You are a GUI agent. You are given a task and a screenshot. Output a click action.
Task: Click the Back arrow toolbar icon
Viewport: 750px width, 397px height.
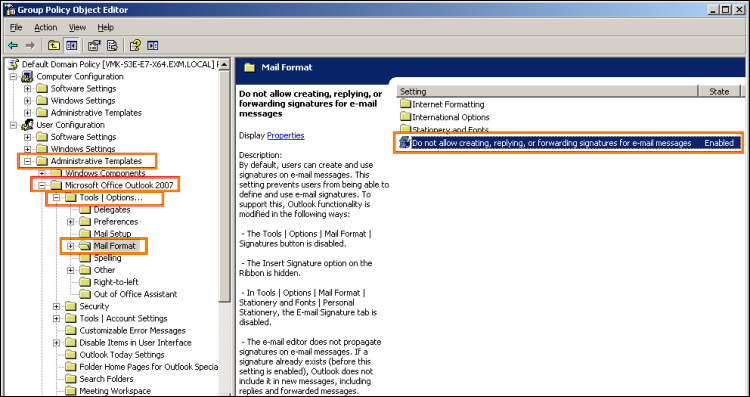pos(13,45)
